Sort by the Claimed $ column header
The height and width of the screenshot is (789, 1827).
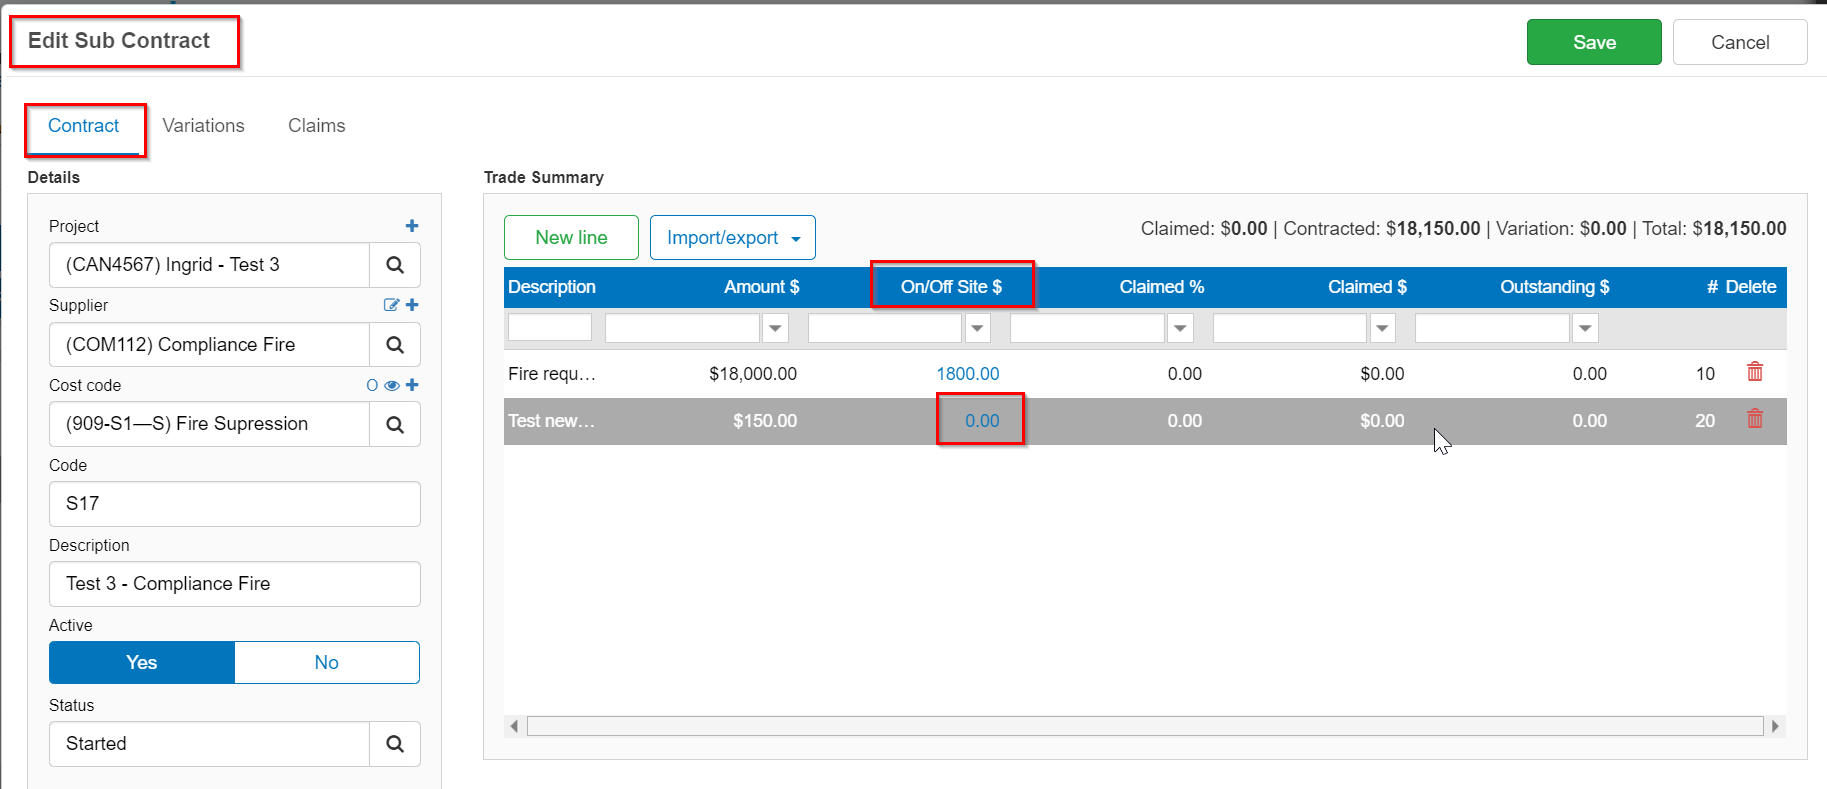pyautogui.click(x=1367, y=287)
